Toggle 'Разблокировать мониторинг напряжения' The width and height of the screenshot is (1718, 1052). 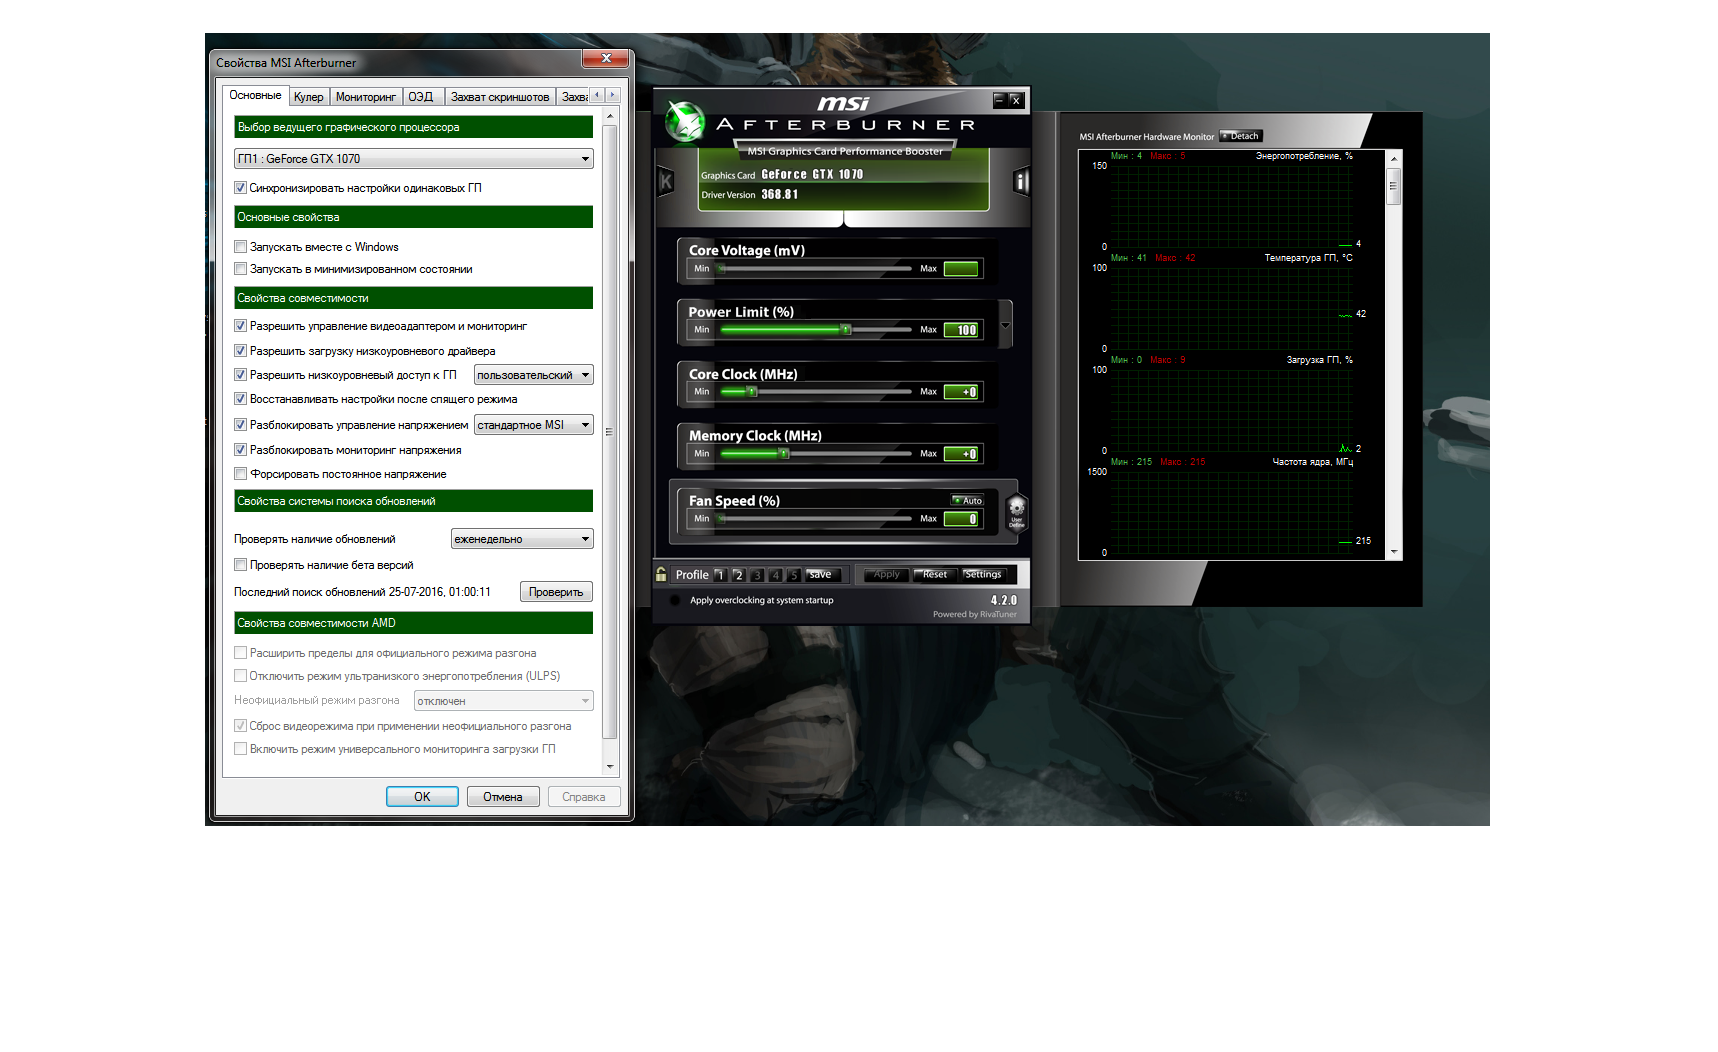(x=240, y=450)
